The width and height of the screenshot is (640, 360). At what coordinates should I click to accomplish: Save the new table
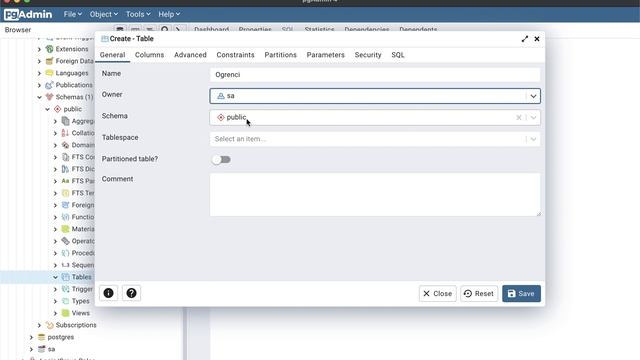point(521,293)
